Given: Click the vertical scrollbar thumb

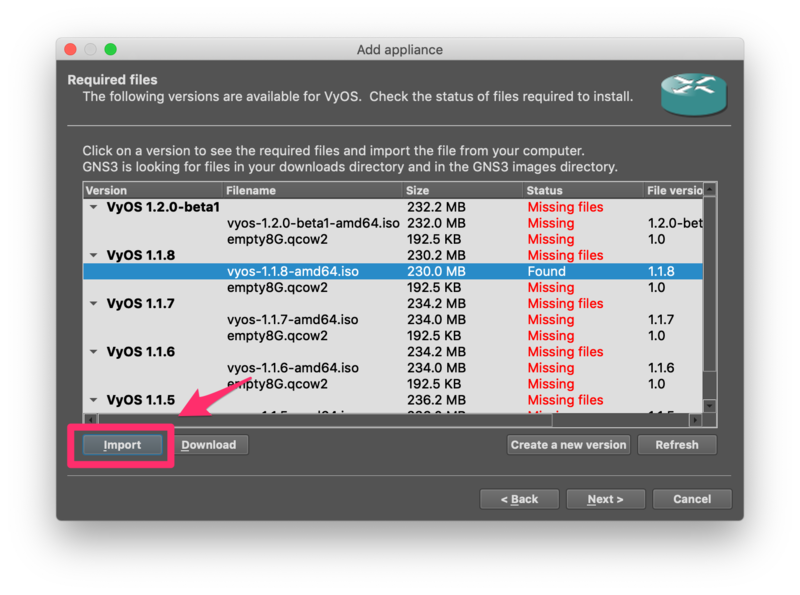Looking at the screenshot, I should pyautogui.click(x=710, y=284).
